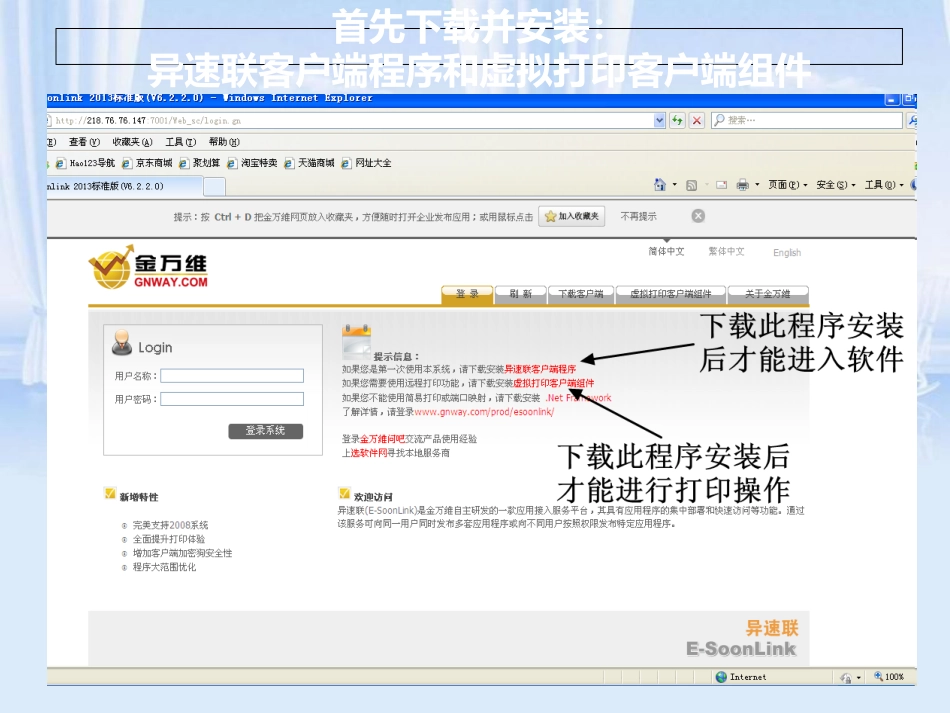Click the E-SoonLink 异速联 footer logo
This screenshot has height=713, width=950.
(x=743, y=638)
